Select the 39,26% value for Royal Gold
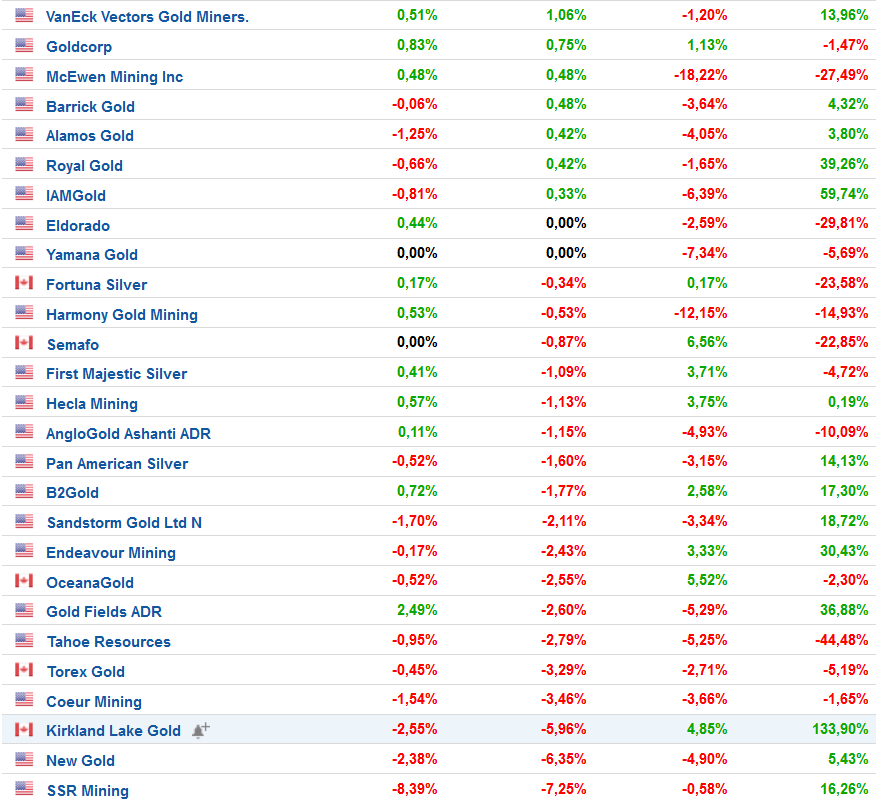The height and width of the screenshot is (804, 876). [844, 164]
